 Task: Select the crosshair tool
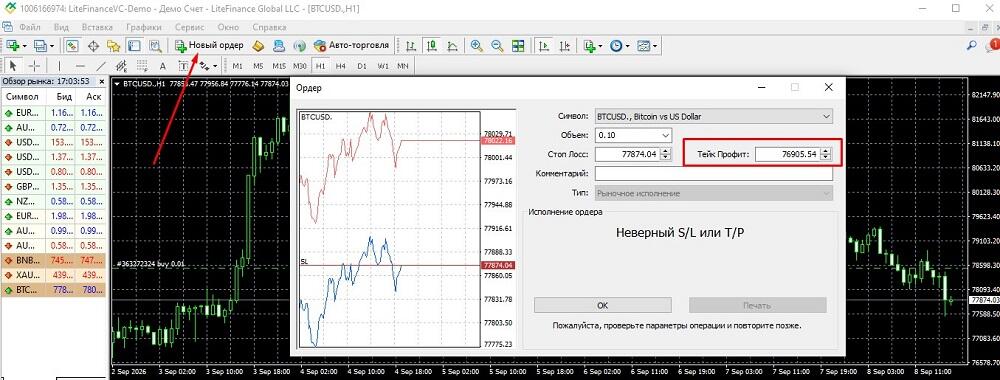pyautogui.click(x=34, y=66)
